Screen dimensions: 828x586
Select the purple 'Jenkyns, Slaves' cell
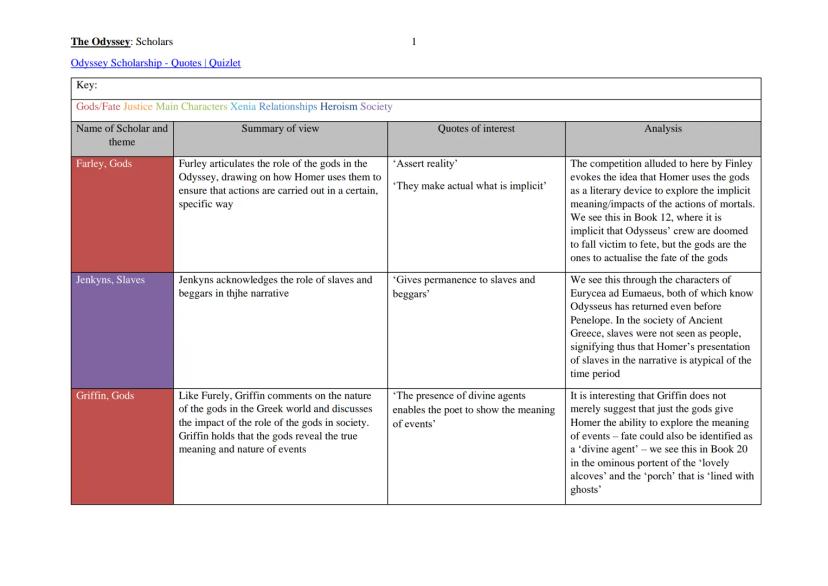(110, 280)
